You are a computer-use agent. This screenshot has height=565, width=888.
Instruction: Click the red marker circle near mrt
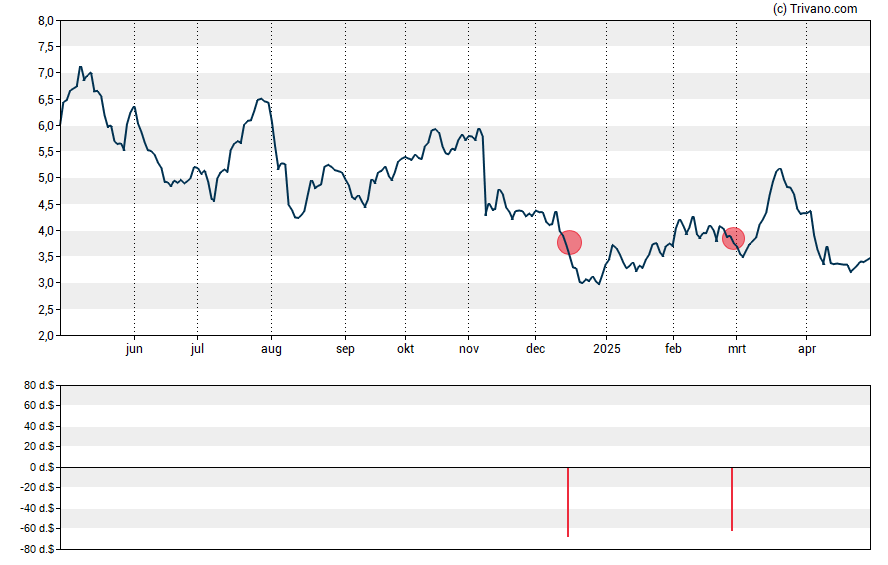(733, 238)
